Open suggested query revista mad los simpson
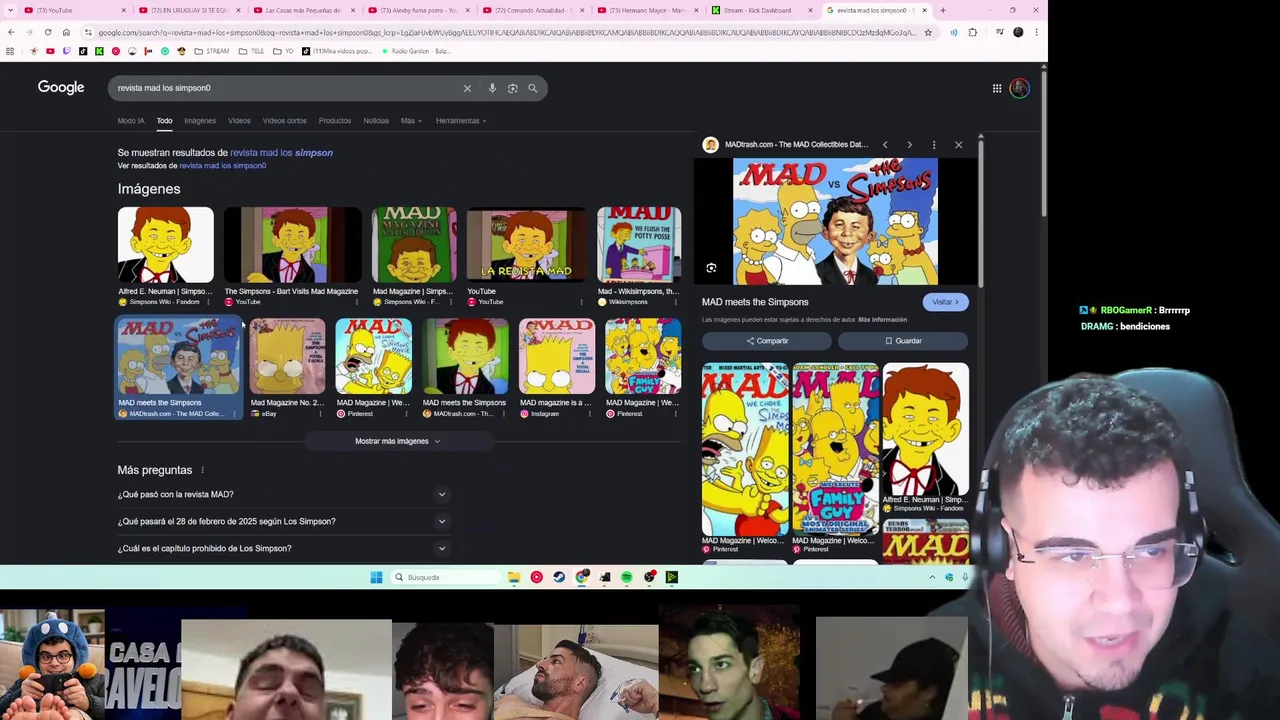This screenshot has height=720, width=1280. tap(281, 153)
